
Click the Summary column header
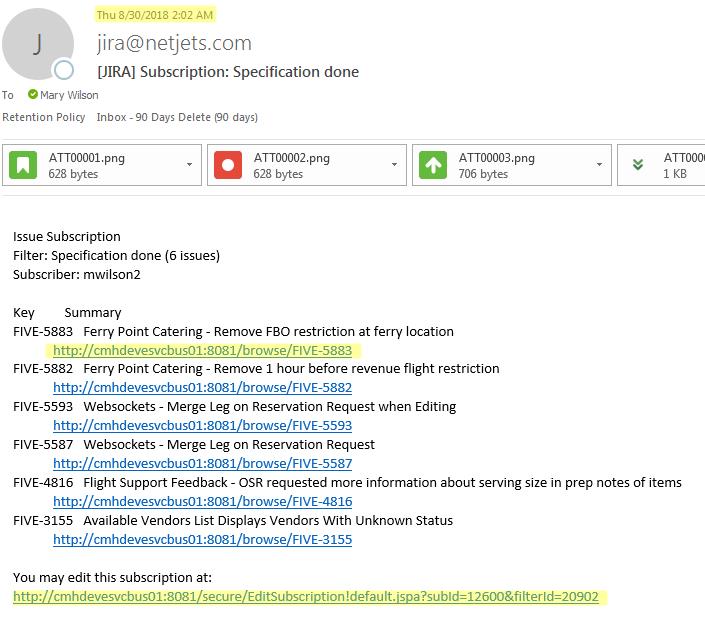[93, 312]
